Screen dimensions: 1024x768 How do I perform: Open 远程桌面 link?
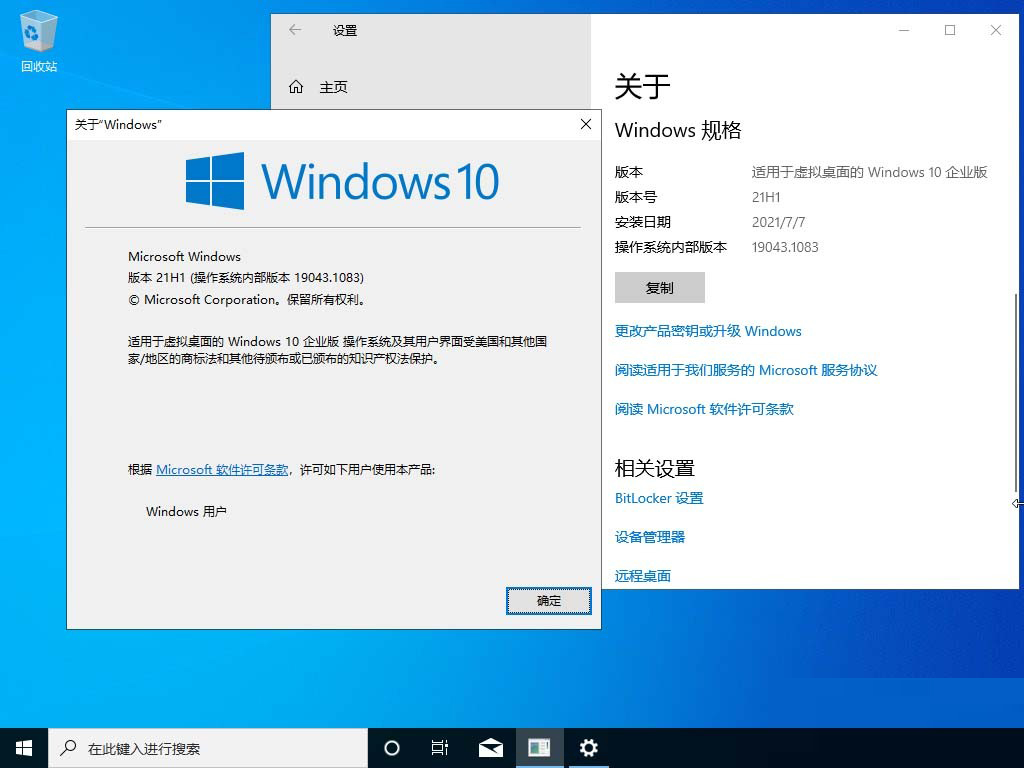[643, 575]
